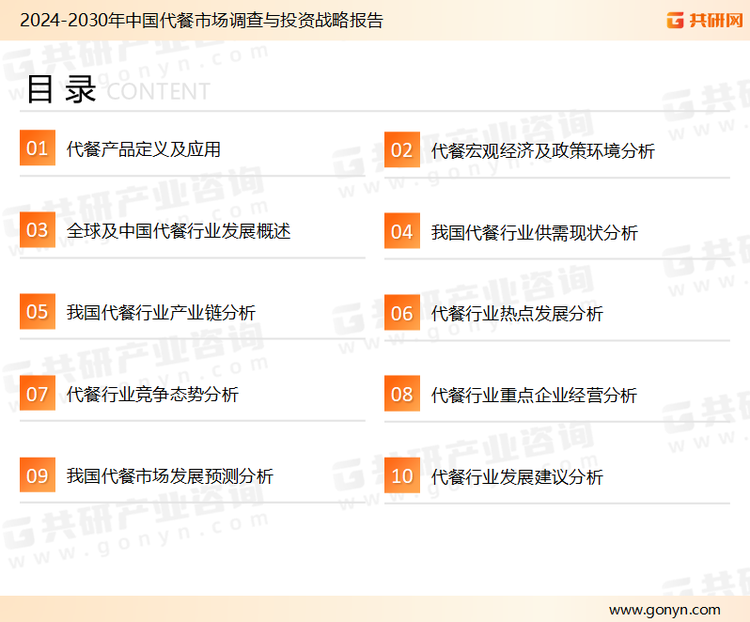Click the CONTENT subtitle text
The image size is (750, 622).
[158, 91]
